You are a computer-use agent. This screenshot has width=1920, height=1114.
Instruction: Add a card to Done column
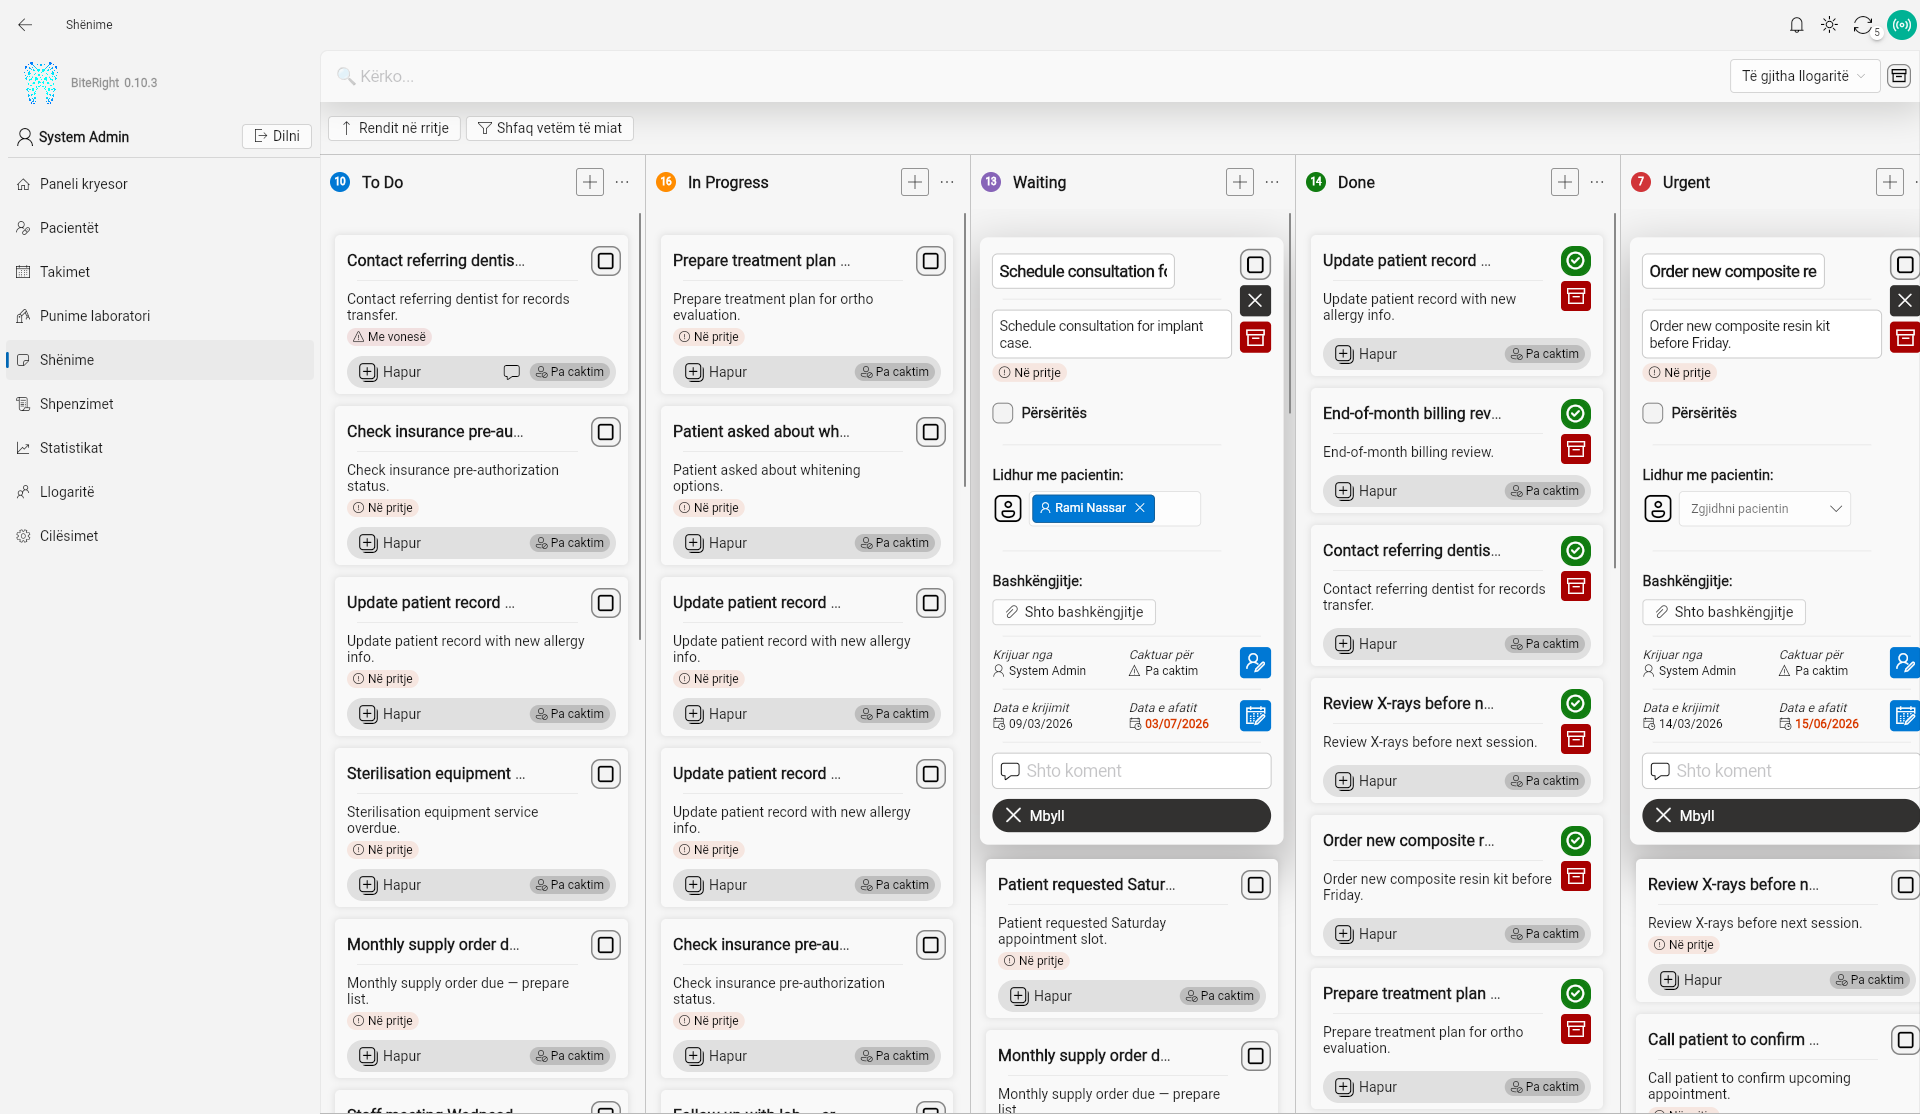(1565, 182)
